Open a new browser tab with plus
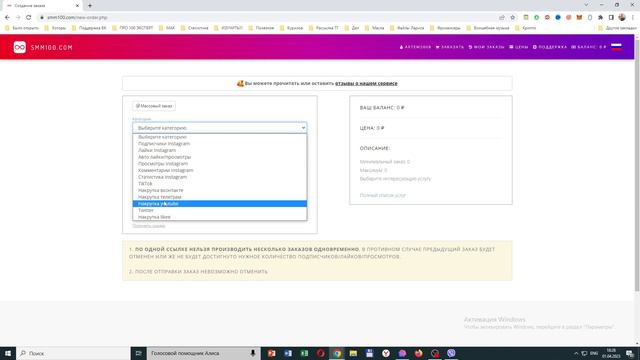640x360 pixels. click(90, 6)
